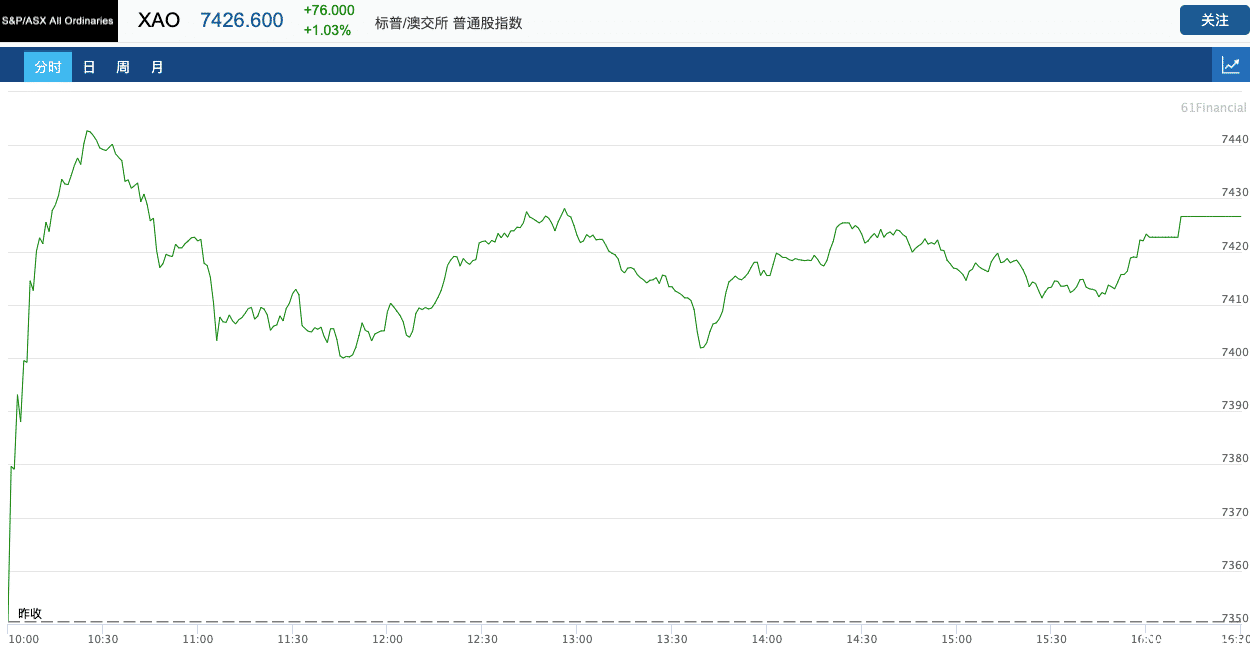This screenshot has width=1250, height=655.
Task: Click the 7370 price axis label
Action: 1234,512
